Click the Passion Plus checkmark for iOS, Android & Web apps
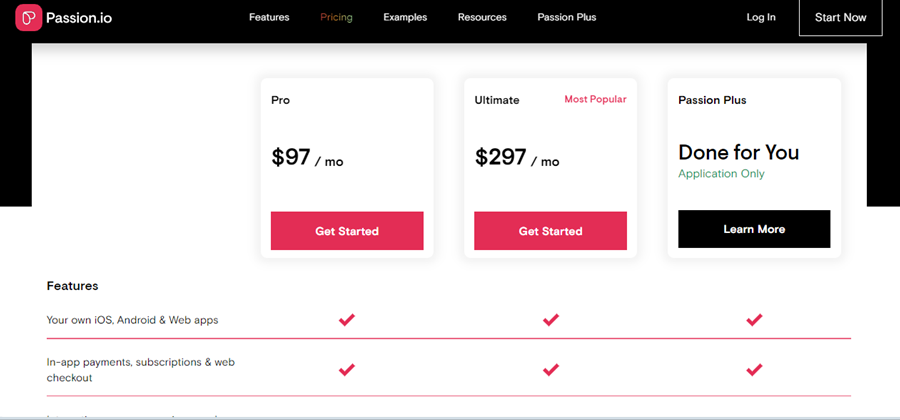The height and width of the screenshot is (420, 900). 754,320
